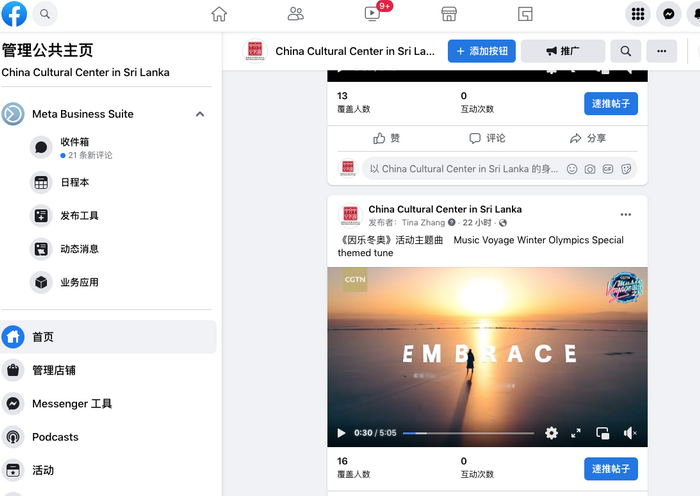Image resolution: width=700 pixels, height=496 pixels.
Task: Go to the Home feed tab icon
Action: [219, 14]
